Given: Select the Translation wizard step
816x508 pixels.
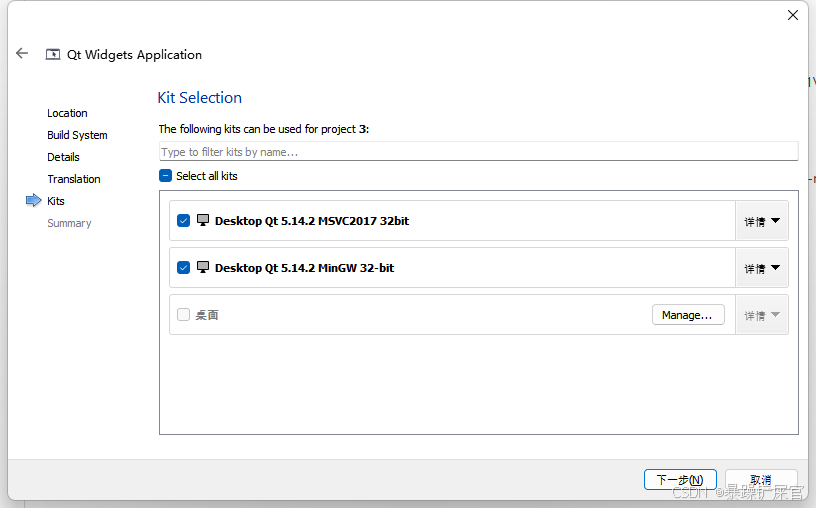Looking at the screenshot, I should 73,179.
